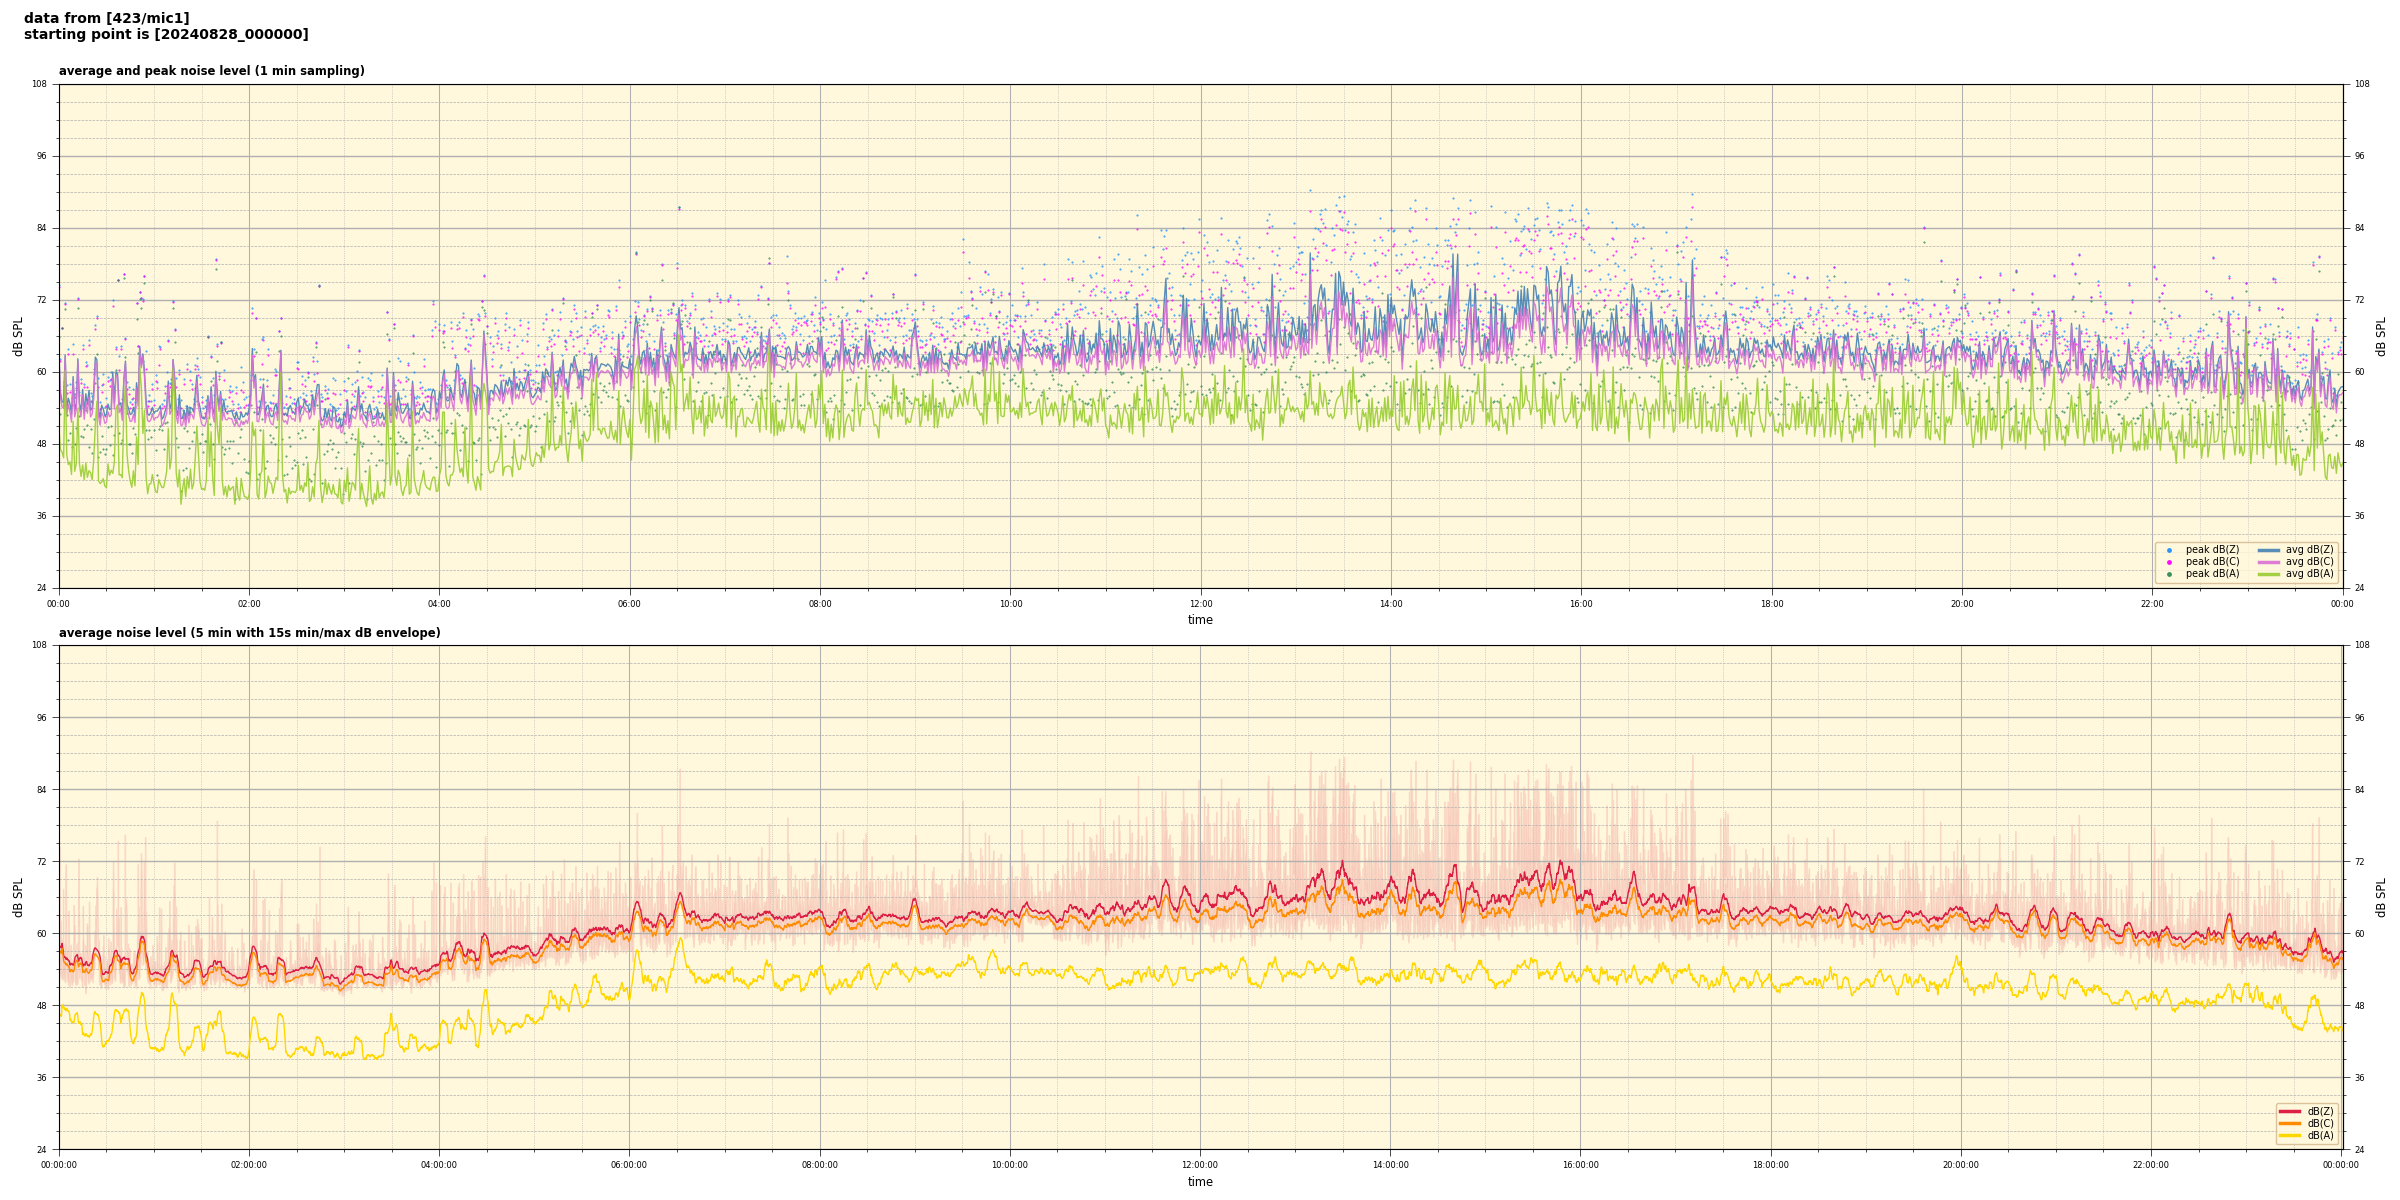Click the starting point 20240828_000000 text
Screen dimensions: 2400x1200
coord(166,35)
